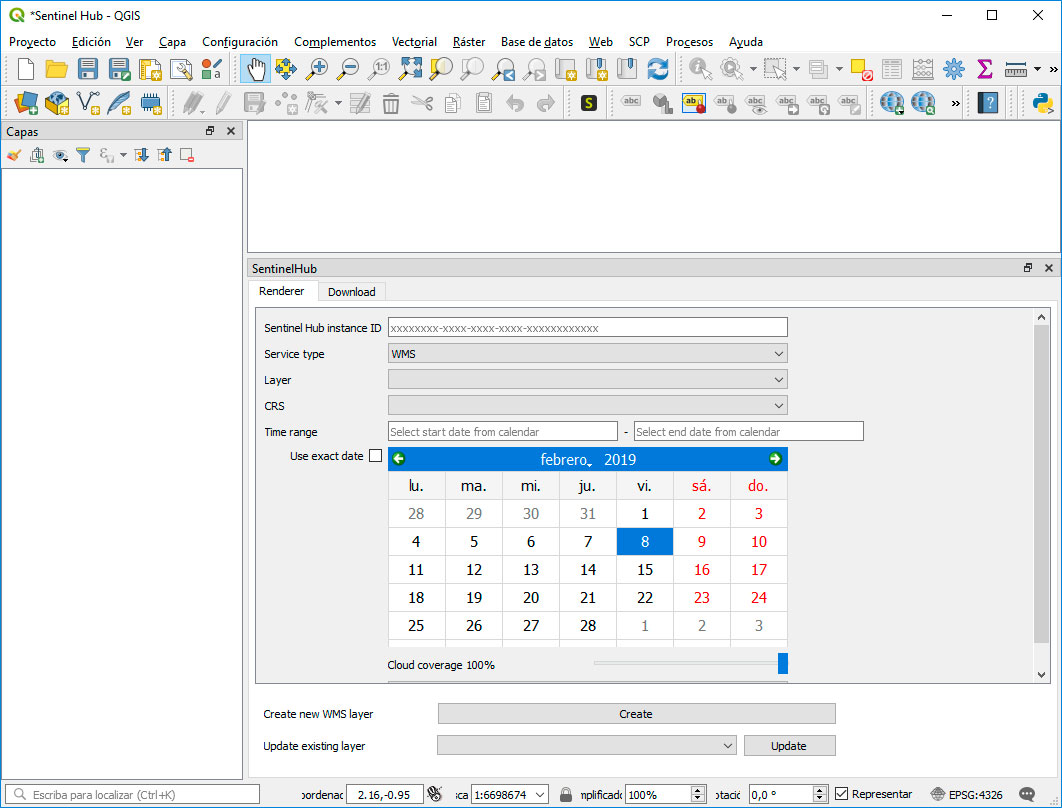Save project with the floppy disk icon

[88, 69]
